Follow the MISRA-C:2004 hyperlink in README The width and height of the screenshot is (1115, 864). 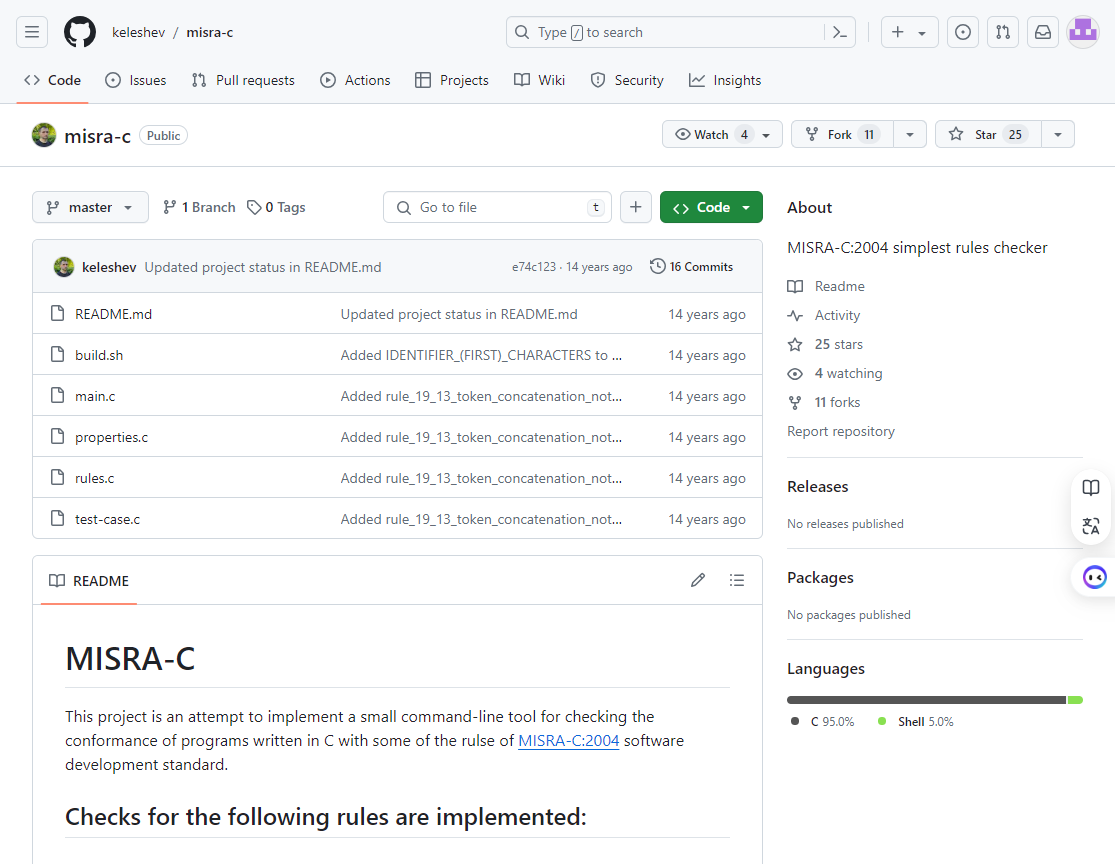(x=569, y=741)
